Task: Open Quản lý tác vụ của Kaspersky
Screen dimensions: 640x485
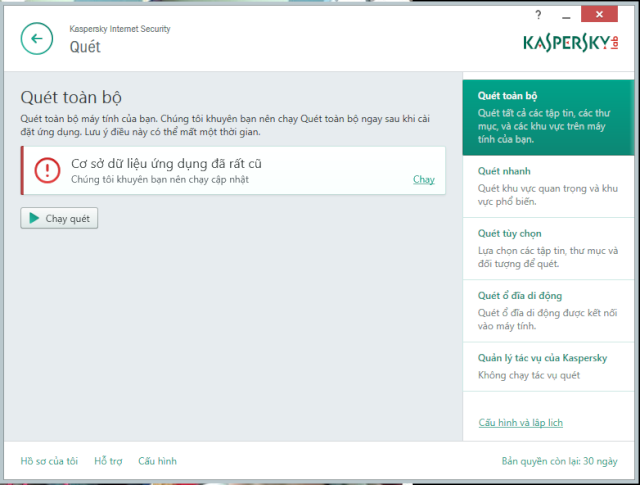Action: coord(548,367)
